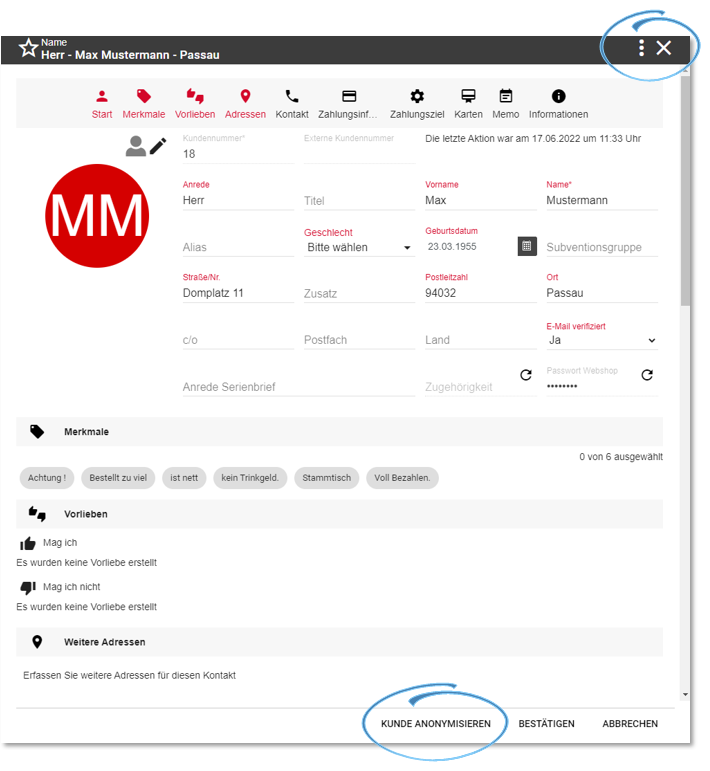Click the Vorlieben section thumbs icon

pos(37,514)
